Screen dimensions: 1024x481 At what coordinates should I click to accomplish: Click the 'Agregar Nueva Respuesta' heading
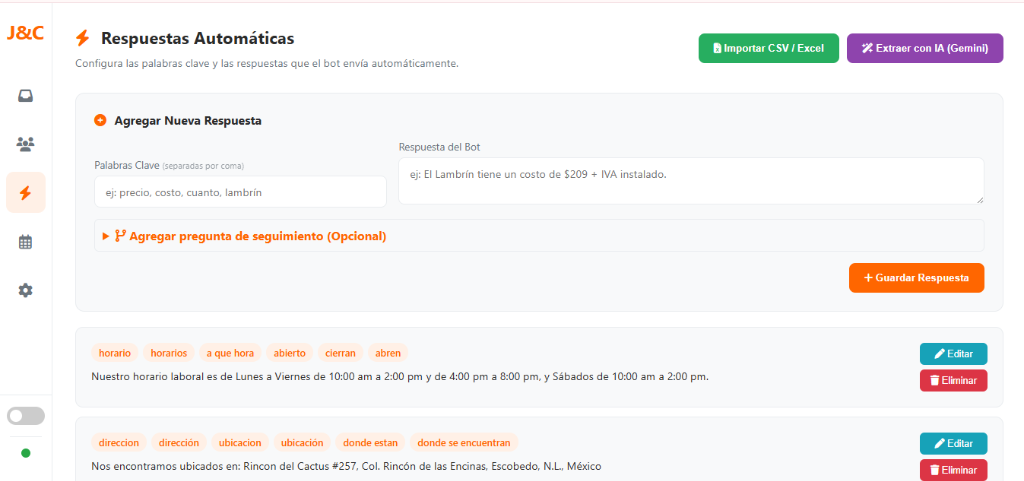(x=188, y=121)
